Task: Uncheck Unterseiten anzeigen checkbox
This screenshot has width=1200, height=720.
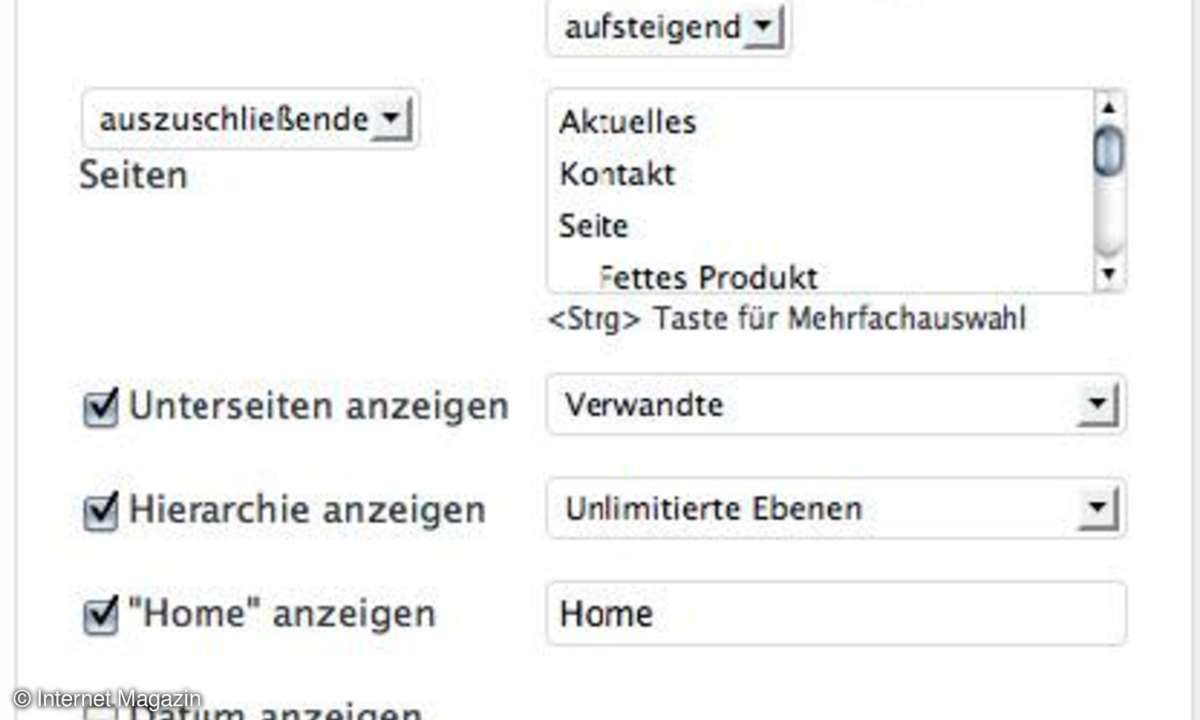Action: 100,408
